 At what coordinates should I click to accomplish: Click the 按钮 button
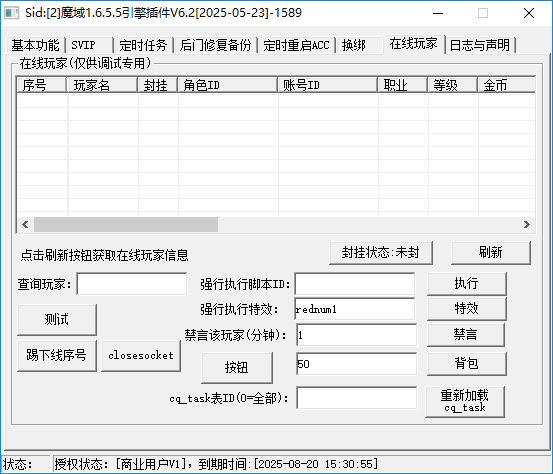237,367
